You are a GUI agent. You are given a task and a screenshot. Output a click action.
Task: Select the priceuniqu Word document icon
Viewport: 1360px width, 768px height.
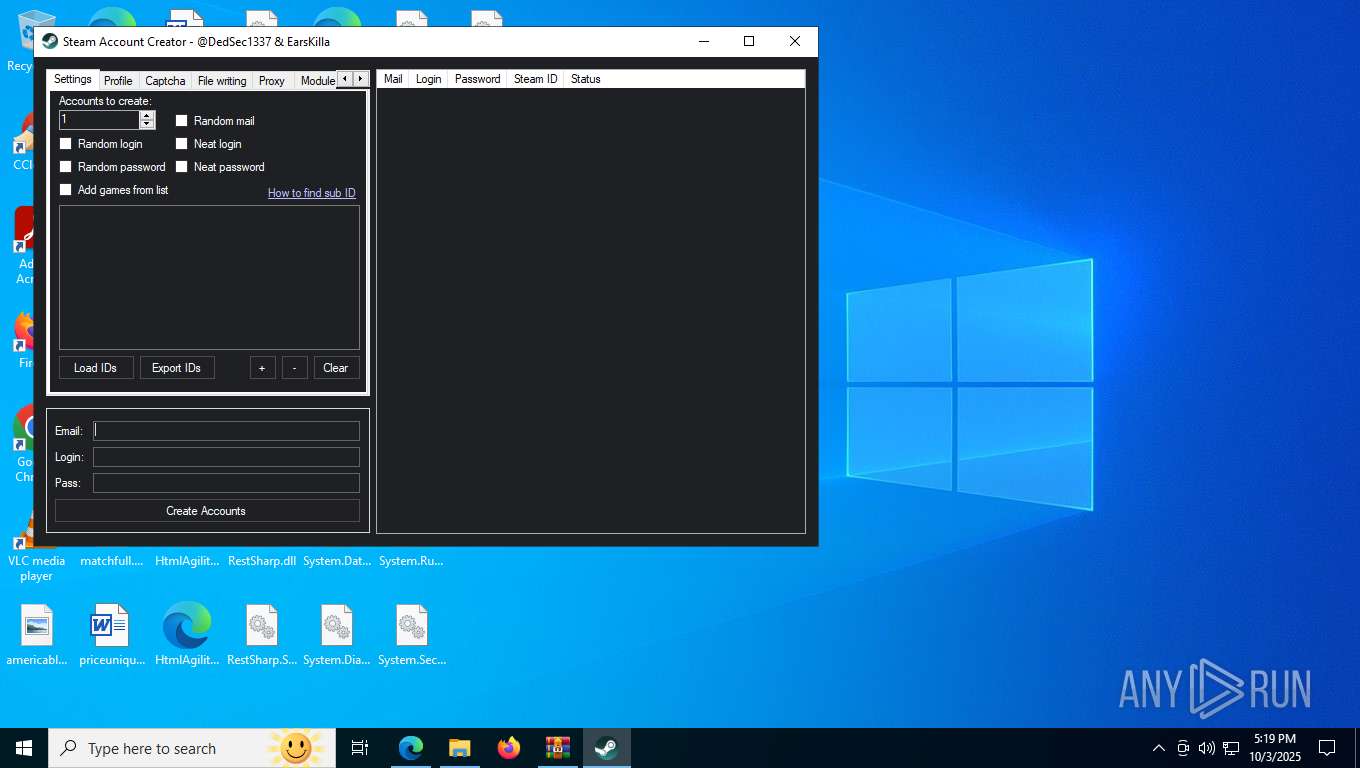coord(111,635)
